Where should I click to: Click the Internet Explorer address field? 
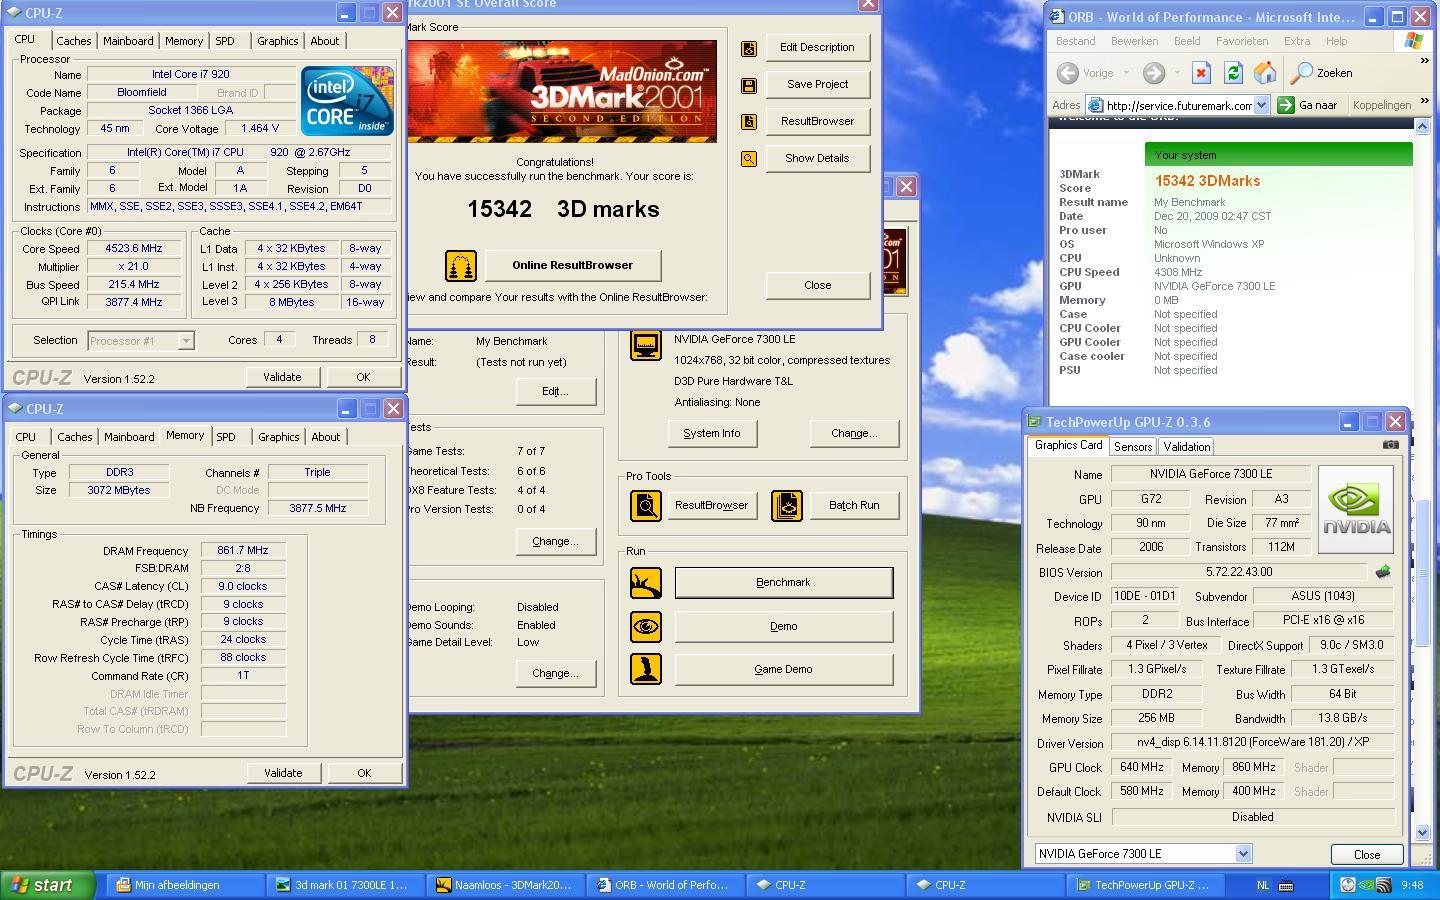tap(1169, 105)
